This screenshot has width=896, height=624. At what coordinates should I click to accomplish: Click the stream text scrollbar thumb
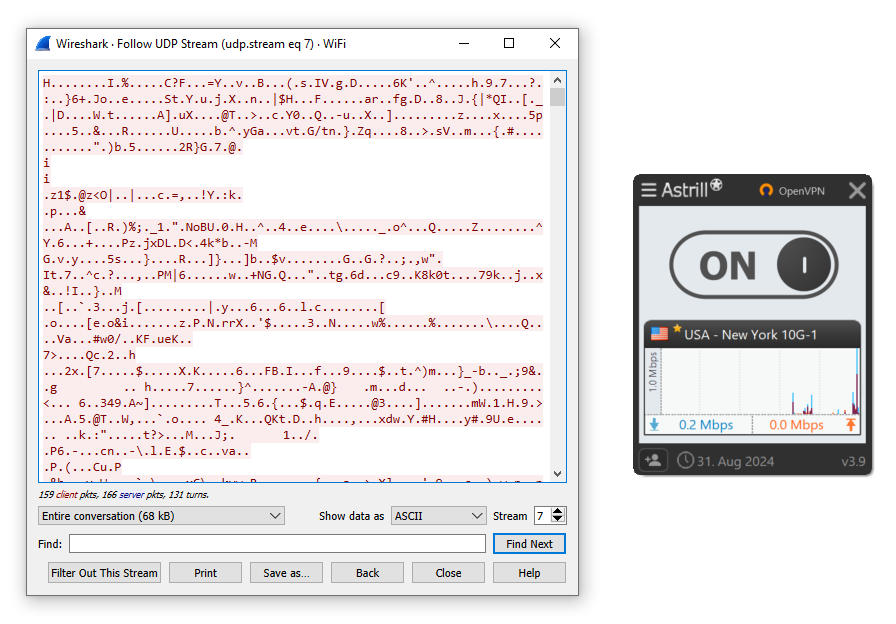[x=558, y=97]
